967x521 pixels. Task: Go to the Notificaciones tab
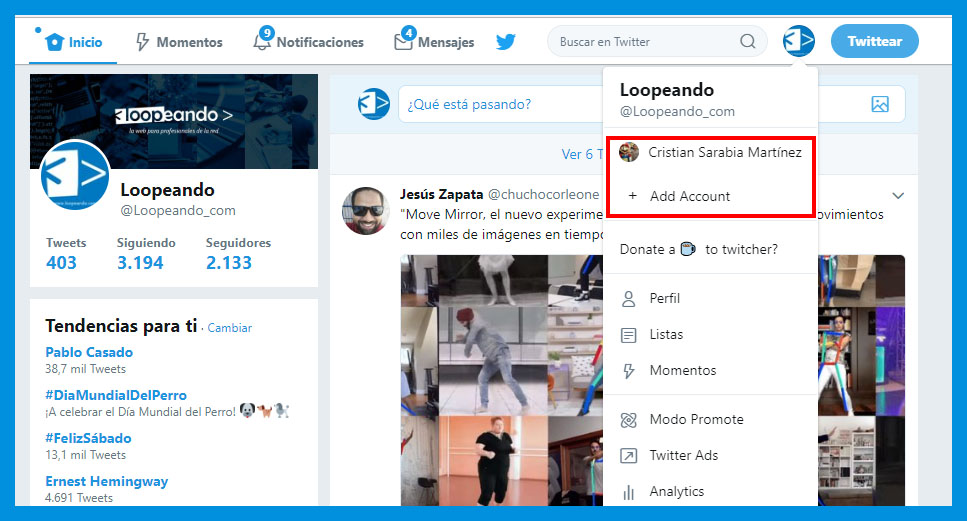pos(308,42)
